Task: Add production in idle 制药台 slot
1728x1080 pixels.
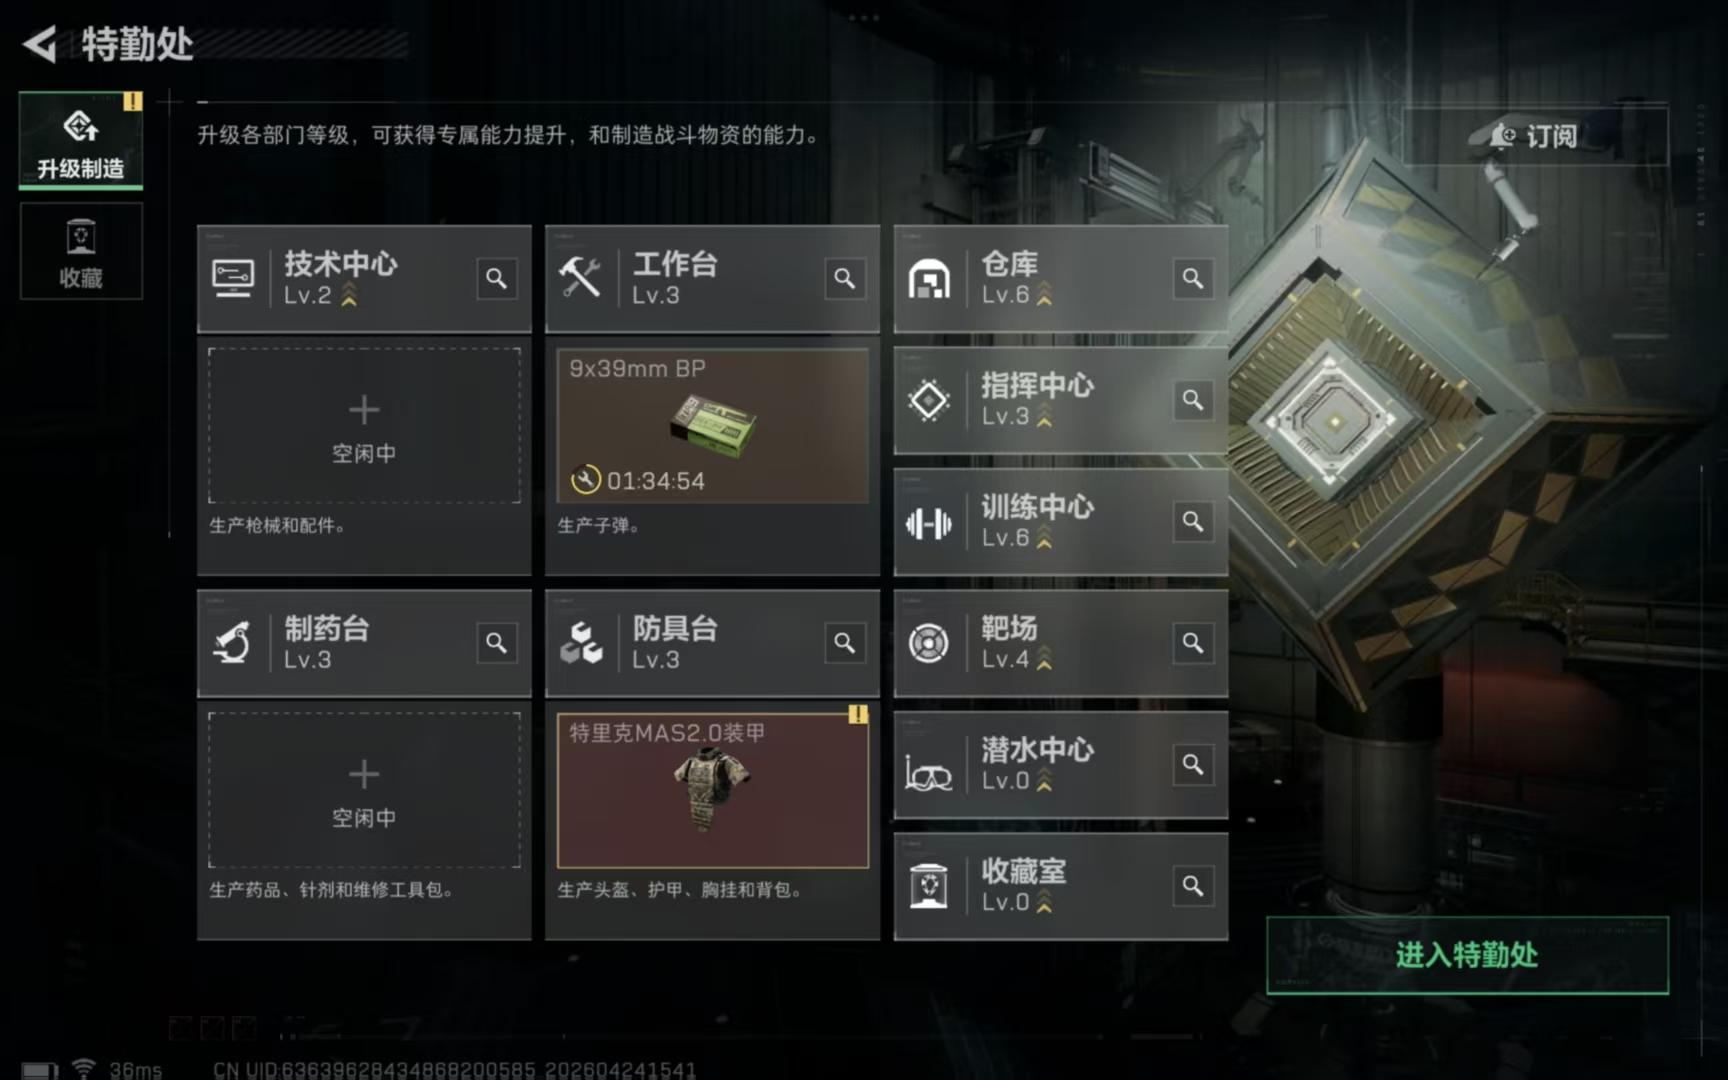Action: tap(364, 790)
